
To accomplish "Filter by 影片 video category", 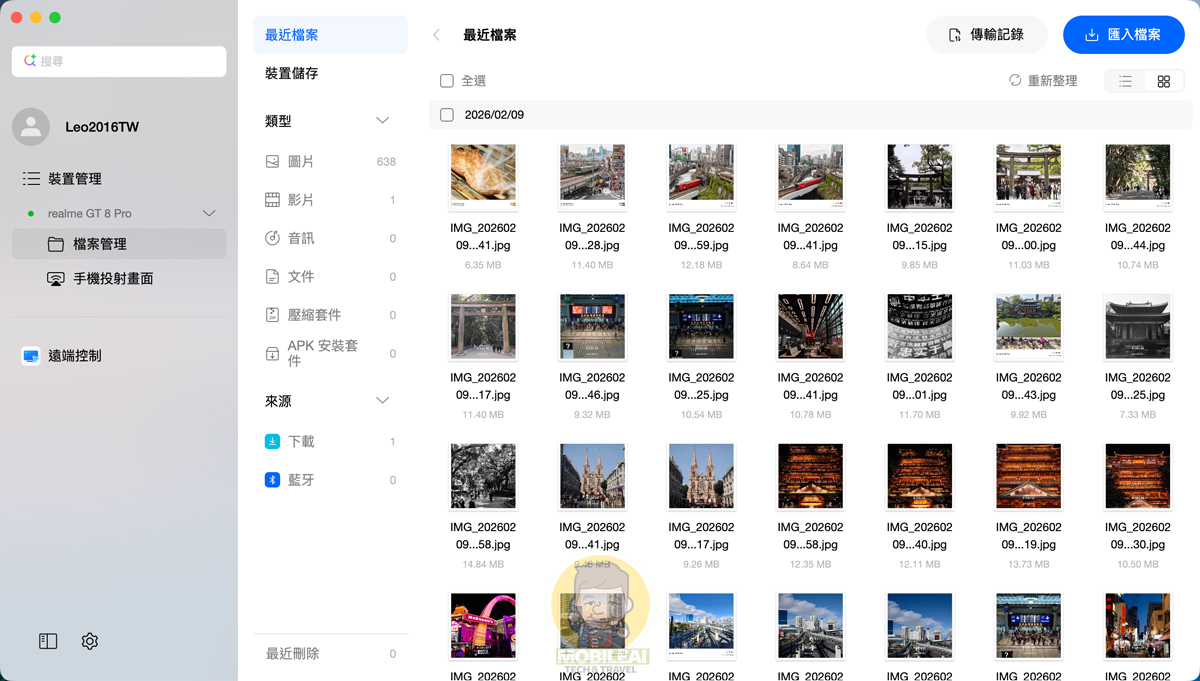I will coord(330,200).
